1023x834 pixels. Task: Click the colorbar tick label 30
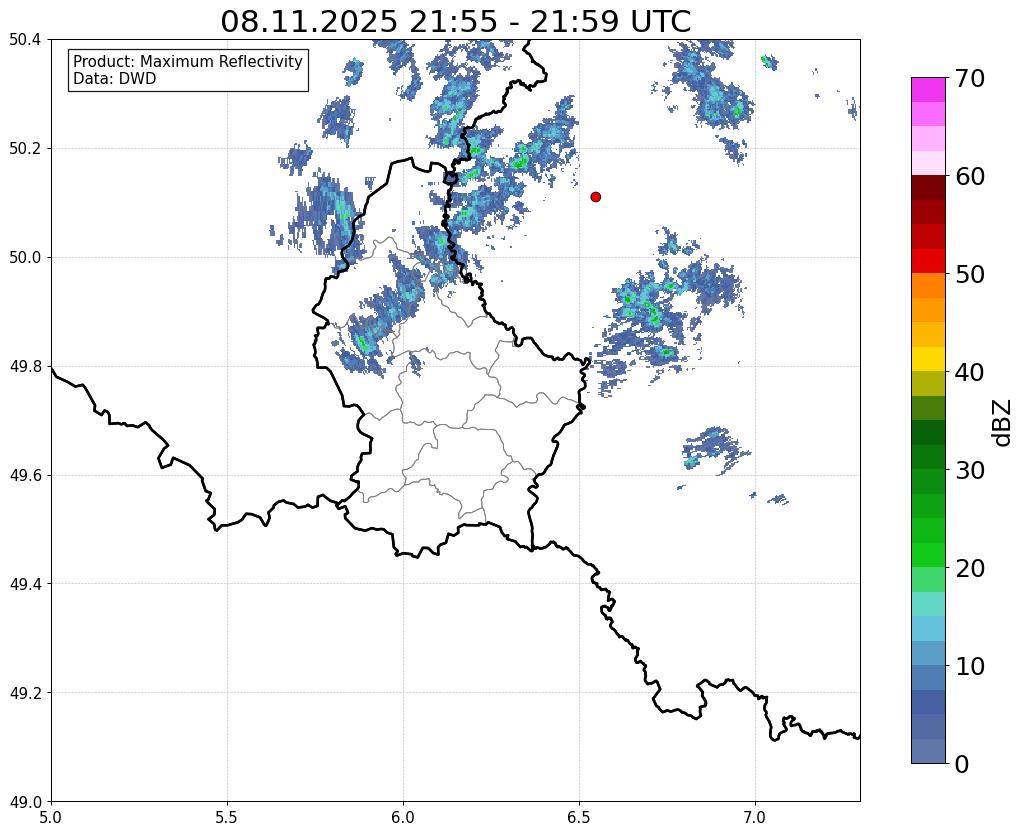pyautogui.click(x=970, y=470)
